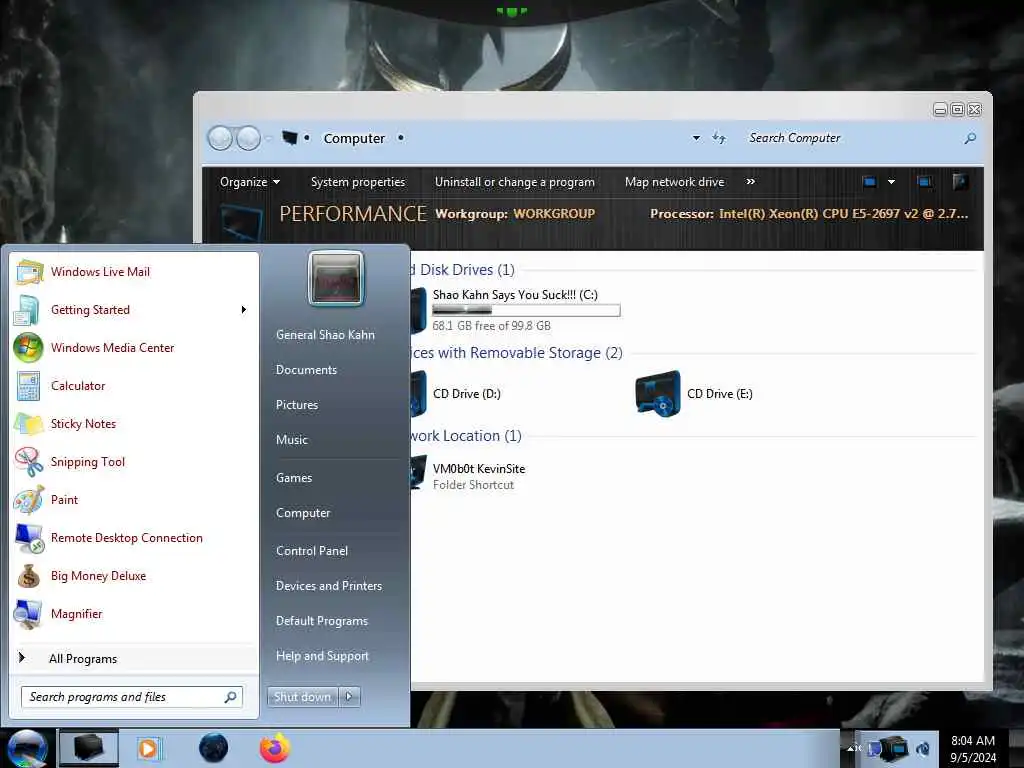Open Default Programs
The image size is (1024, 768).
tap(321, 621)
